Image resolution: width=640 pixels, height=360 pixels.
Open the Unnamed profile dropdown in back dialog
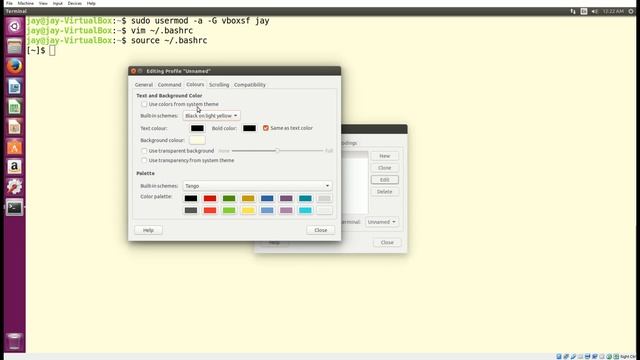pos(382,222)
